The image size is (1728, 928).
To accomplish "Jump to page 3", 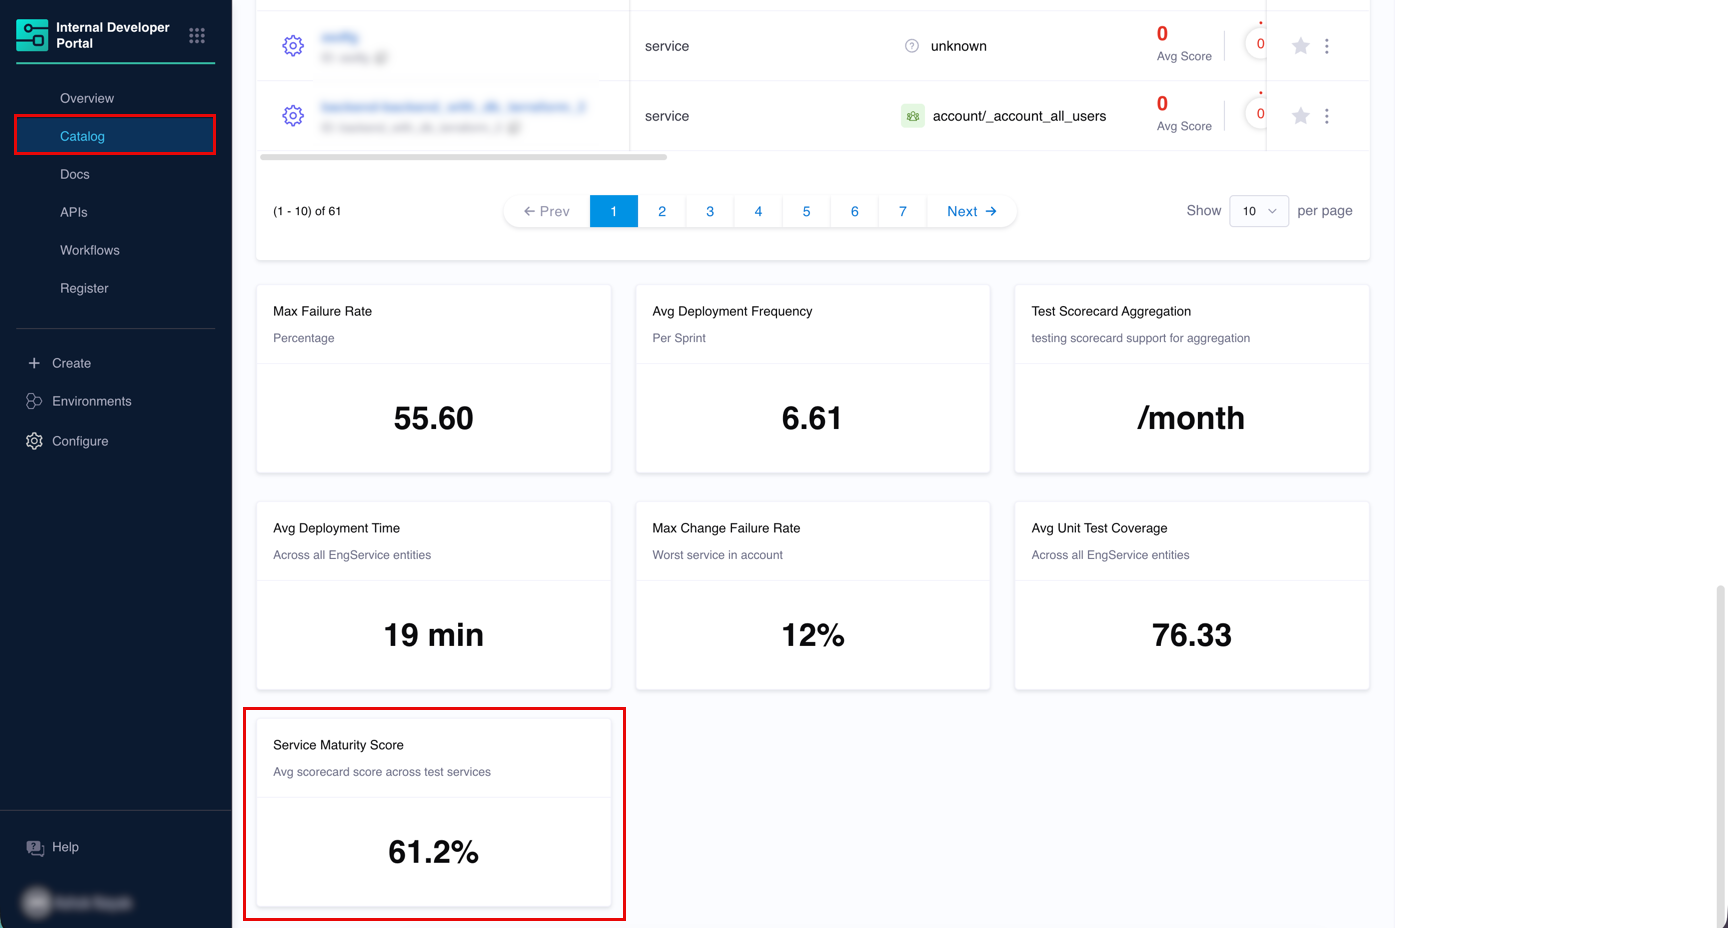I will [710, 211].
